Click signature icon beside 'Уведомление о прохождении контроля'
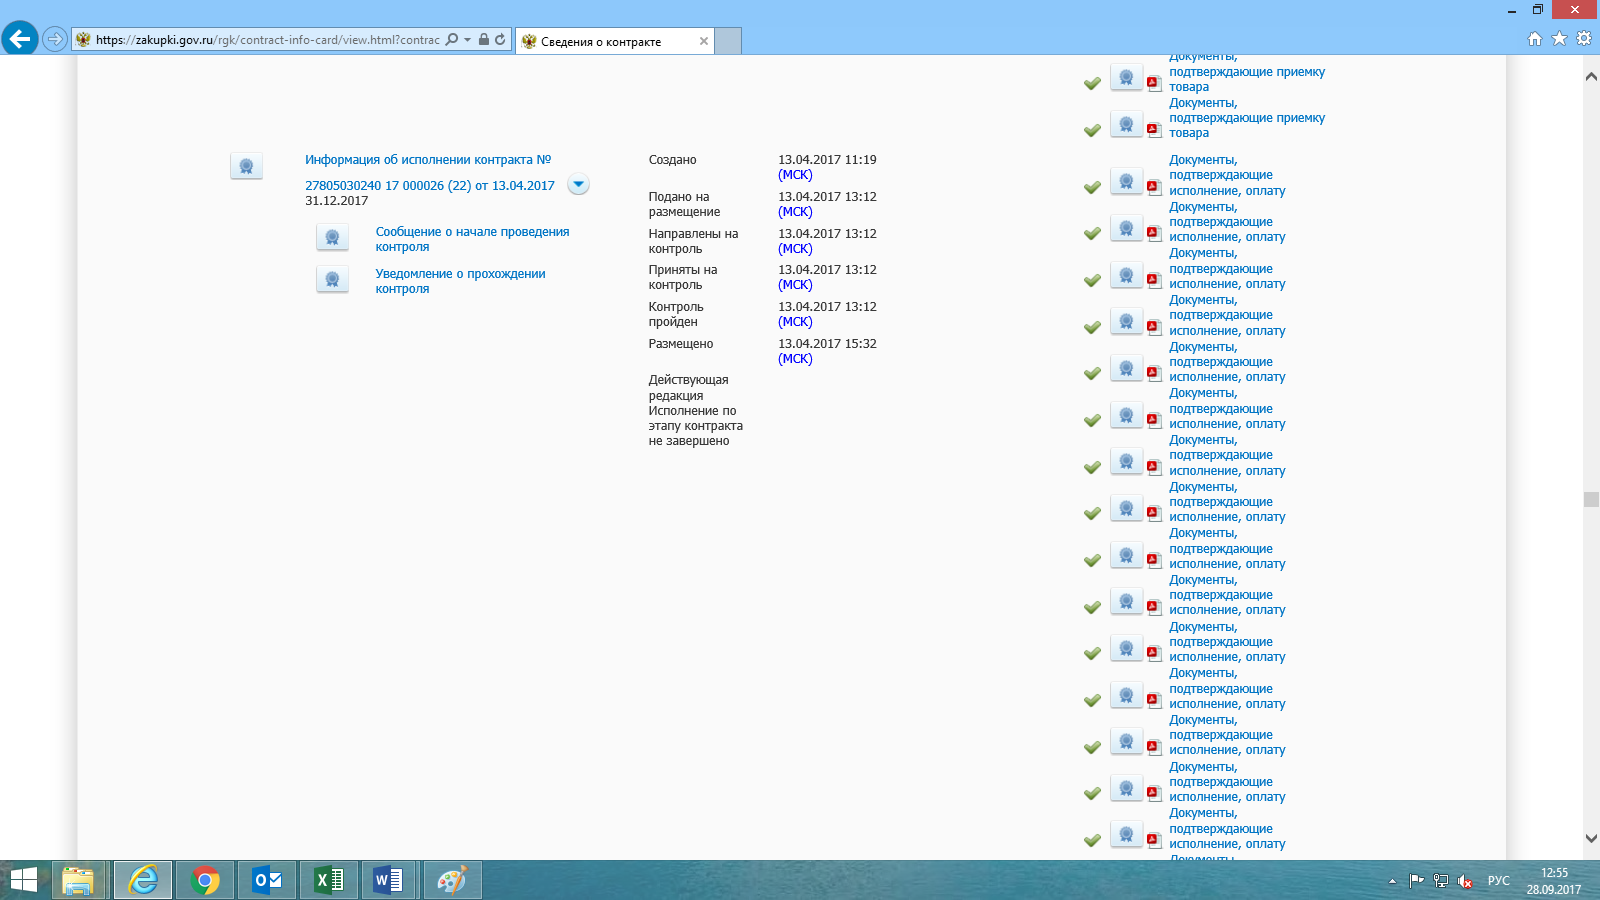Image resolution: width=1600 pixels, height=900 pixels. click(x=332, y=280)
